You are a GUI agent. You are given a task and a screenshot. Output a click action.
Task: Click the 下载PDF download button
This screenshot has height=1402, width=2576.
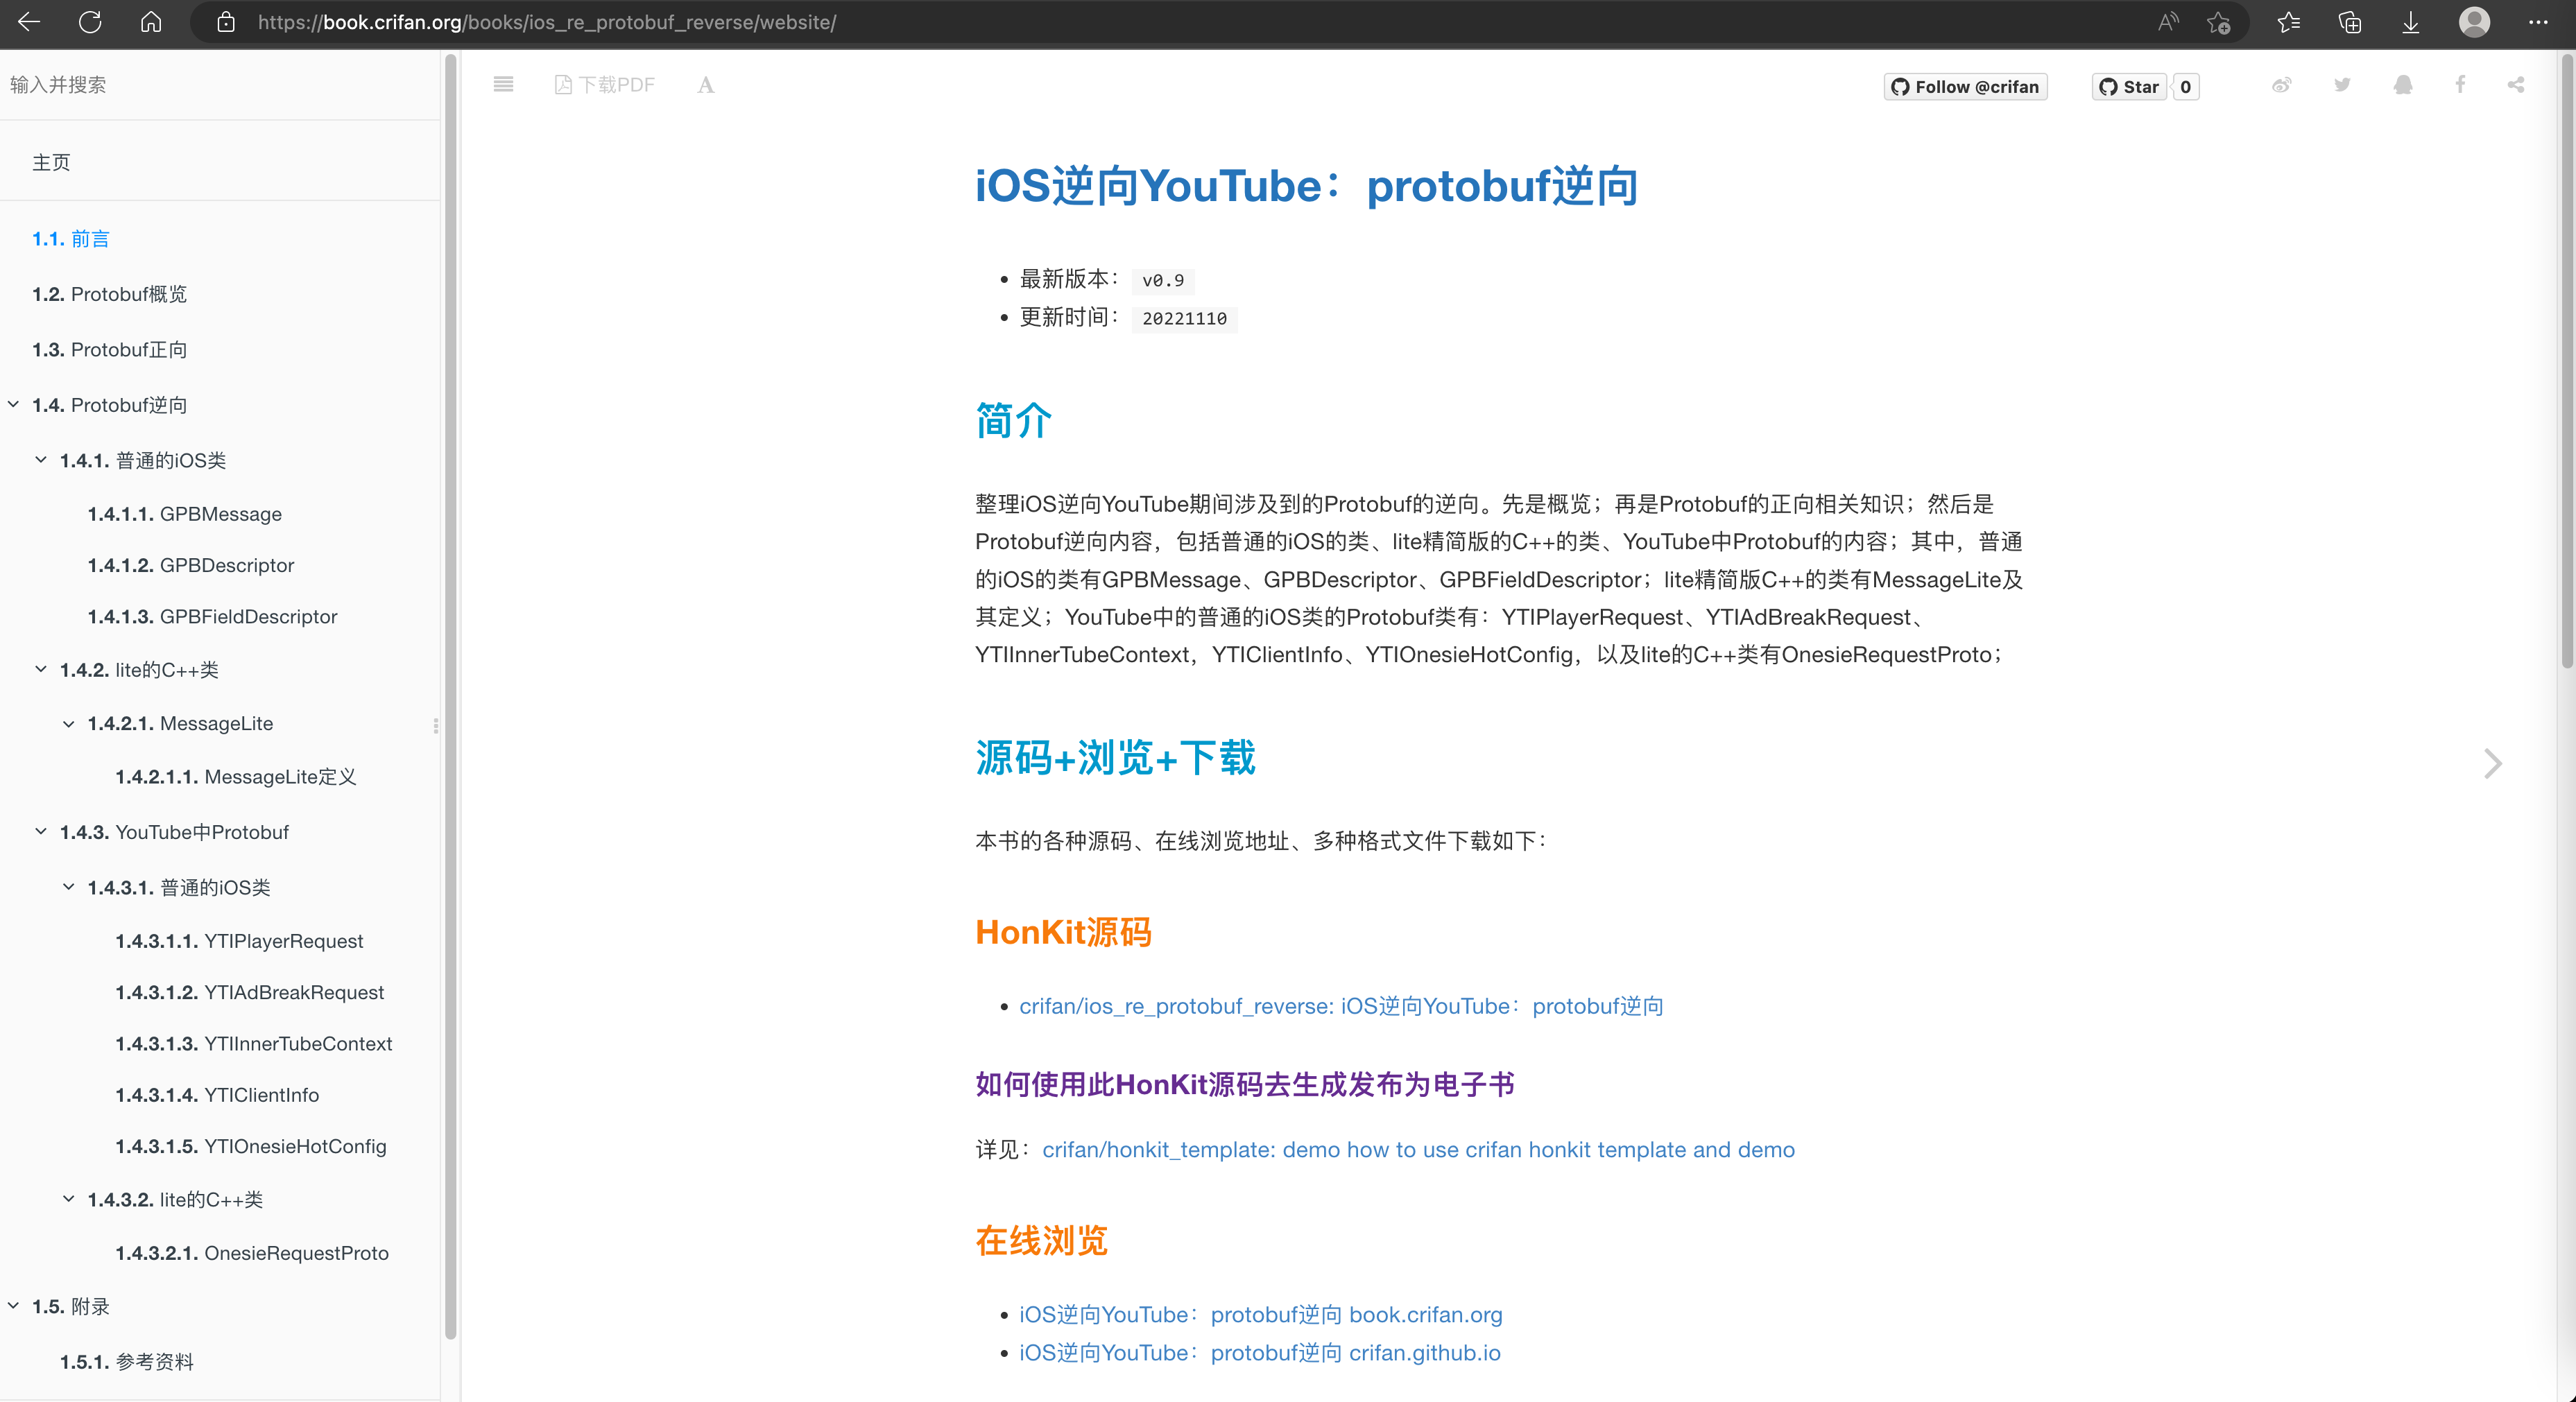(x=604, y=85)
